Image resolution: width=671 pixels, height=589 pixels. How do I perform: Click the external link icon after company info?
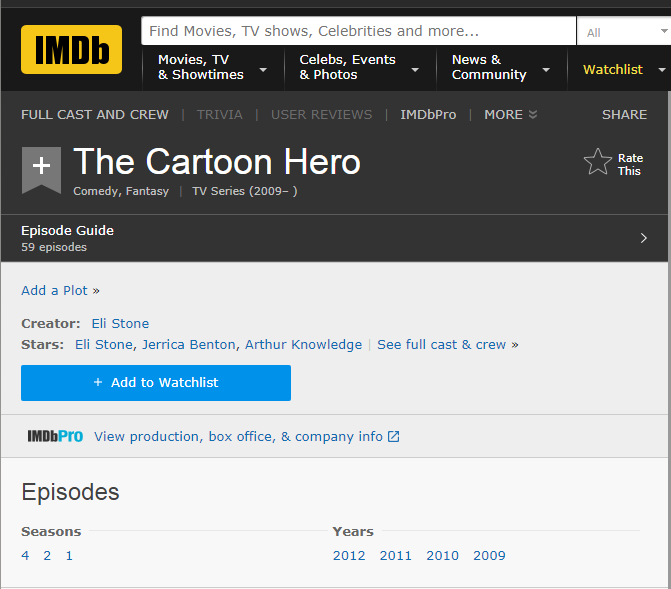[393, 437]
